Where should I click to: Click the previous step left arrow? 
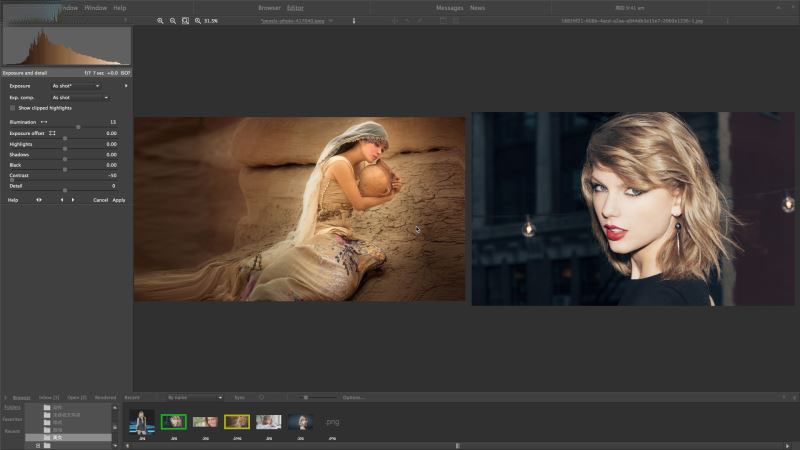point(62,200)
